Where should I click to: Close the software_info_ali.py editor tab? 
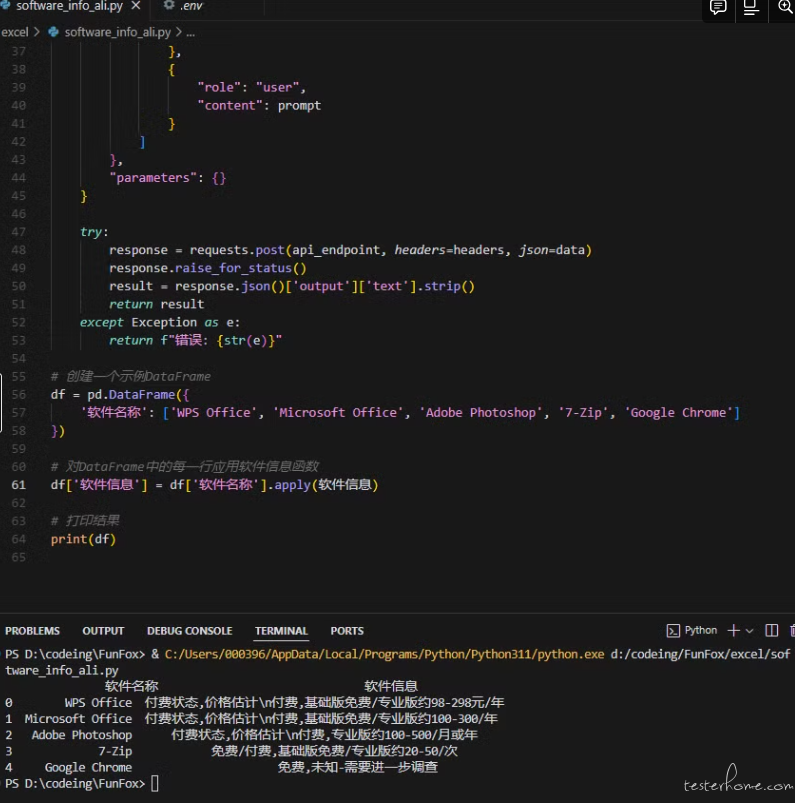coord(136,6)
